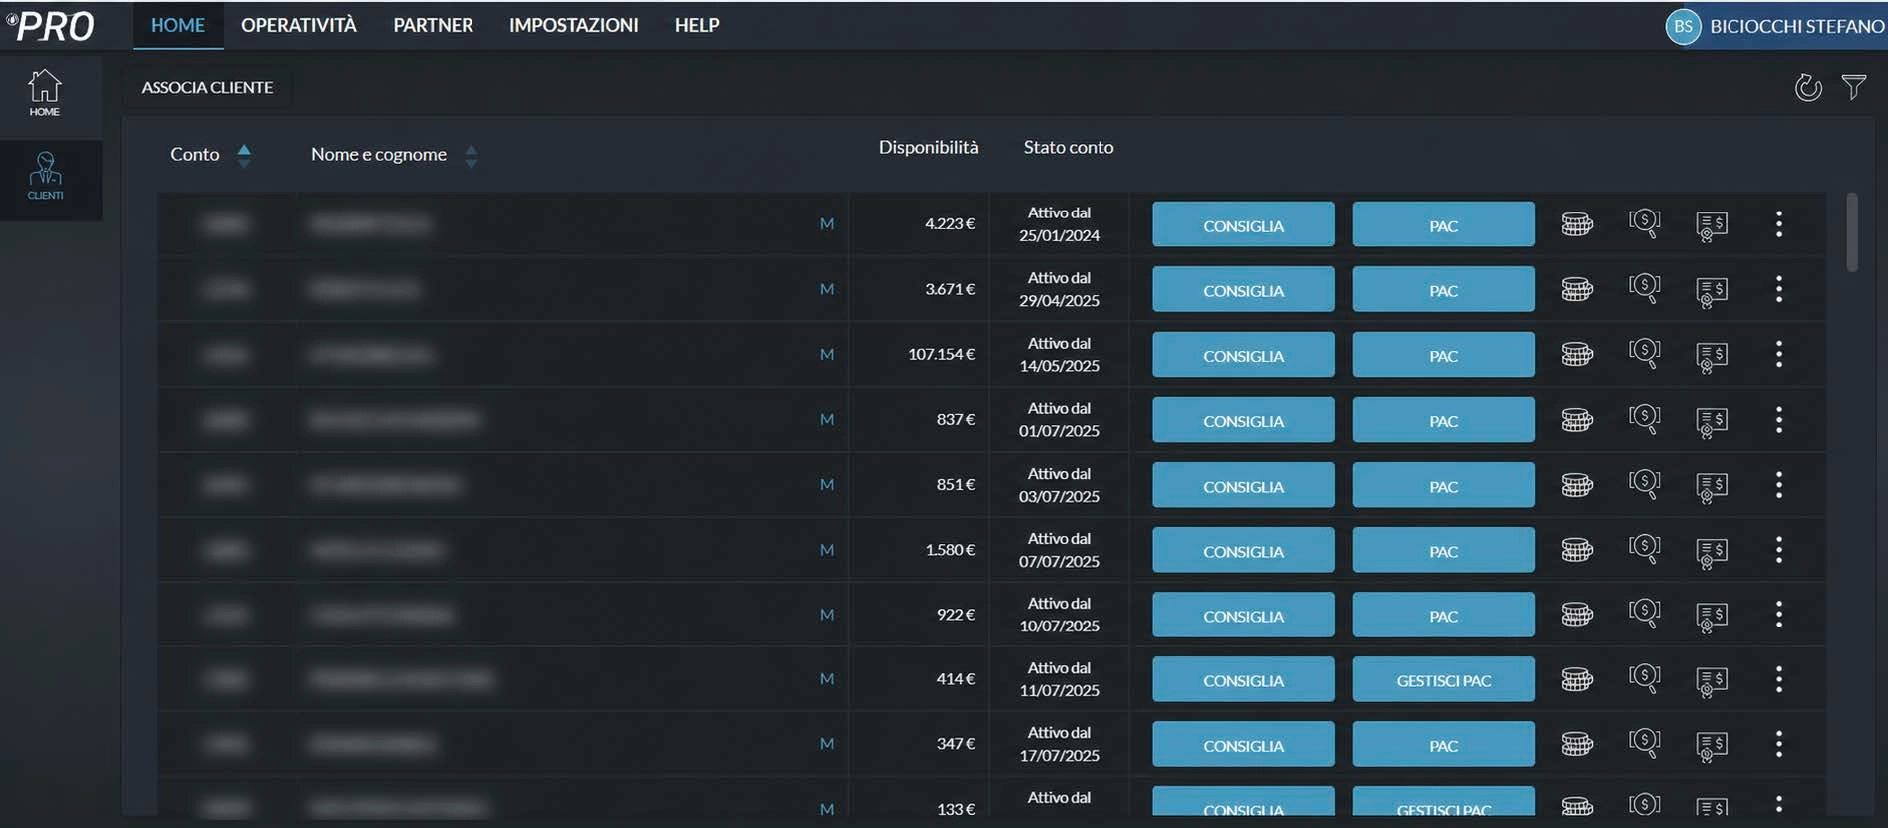
Task: Click dollar magnifier icon in 414 € row
Action: (x=1644, y=679)
